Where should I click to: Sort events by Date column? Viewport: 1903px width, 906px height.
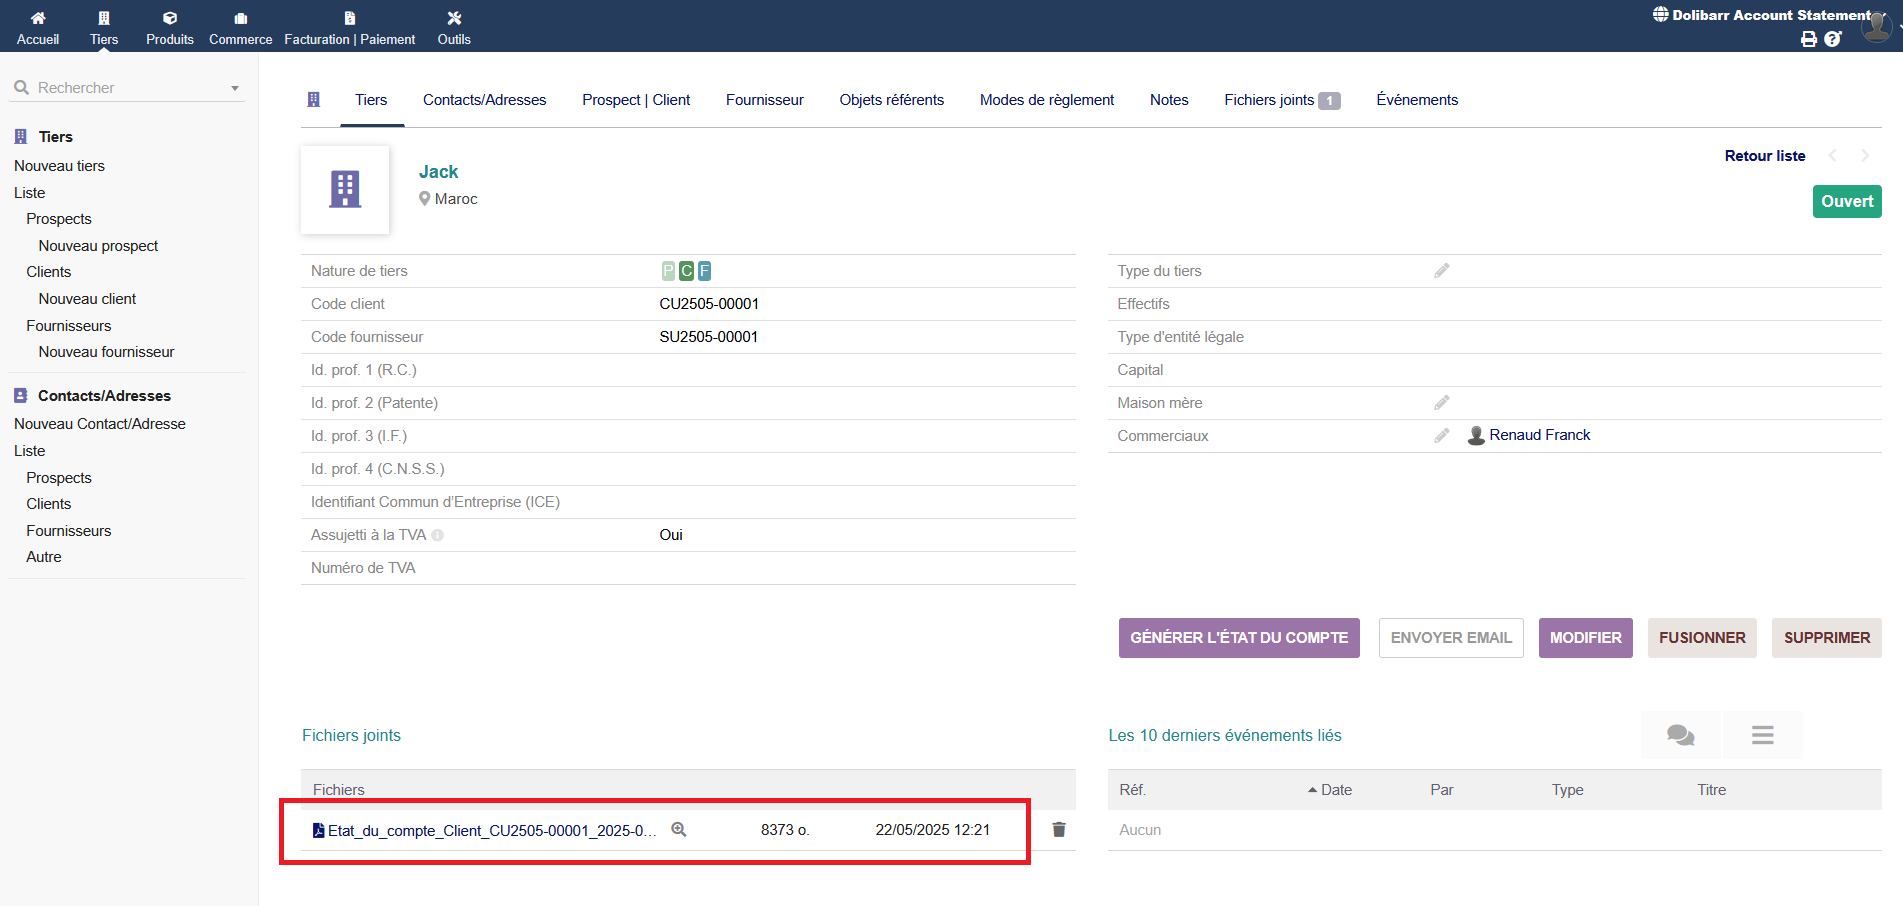[1335, 790]
